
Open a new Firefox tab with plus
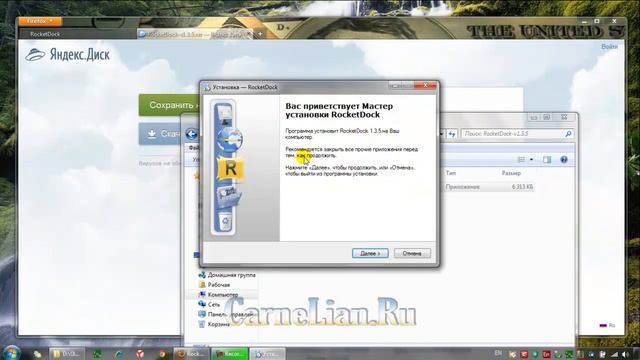coord(260,34)
